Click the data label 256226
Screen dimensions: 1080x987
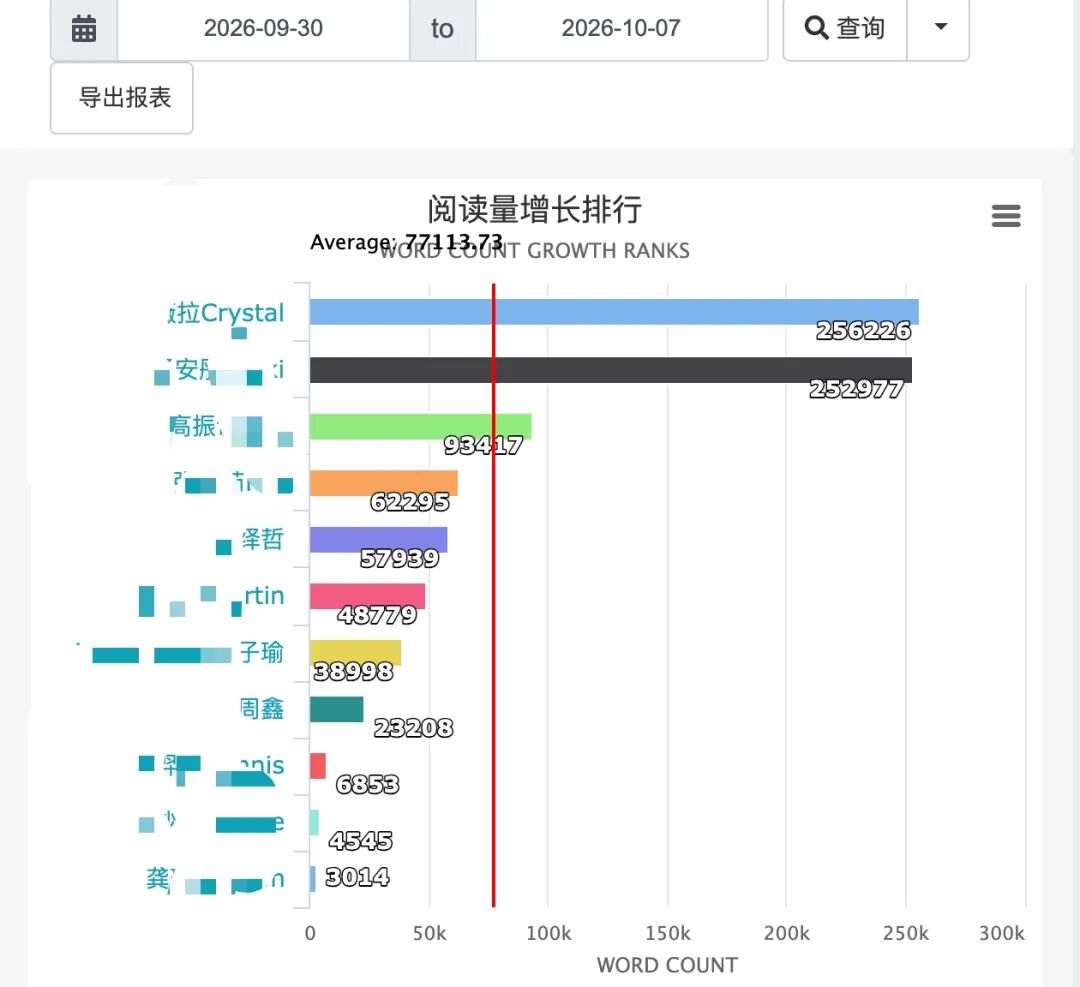pyautogui.click(x=864, y=331)
